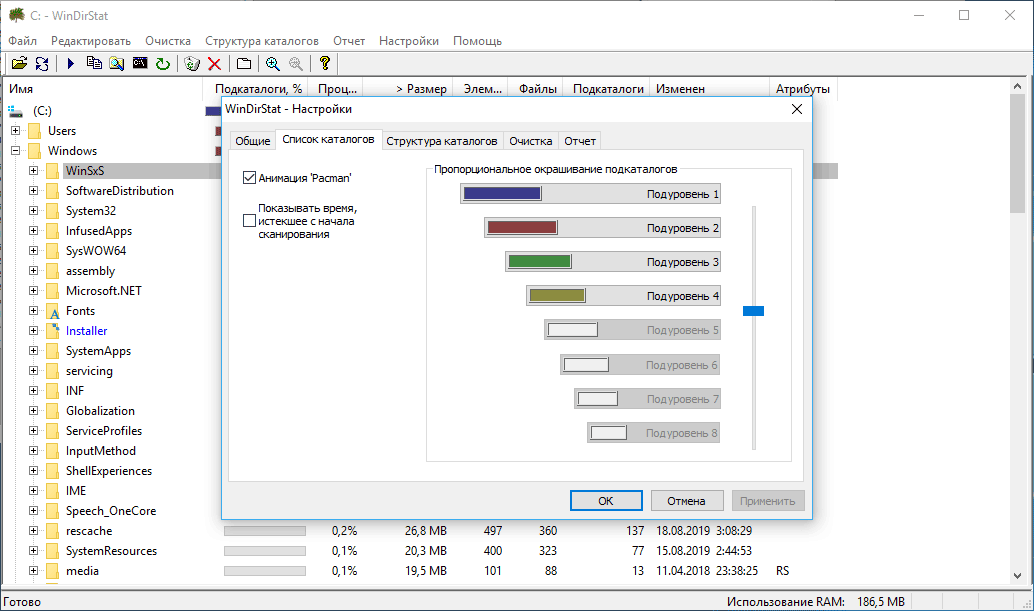Enable showing elapsed scan time checkbox
Image resolution: width=1034 pixels, height=611 pixels.
click(249, 221)
